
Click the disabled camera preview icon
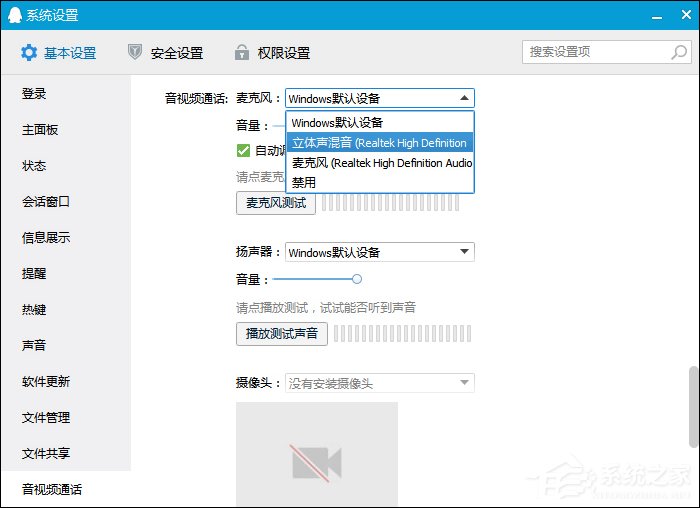click(317, 463)
